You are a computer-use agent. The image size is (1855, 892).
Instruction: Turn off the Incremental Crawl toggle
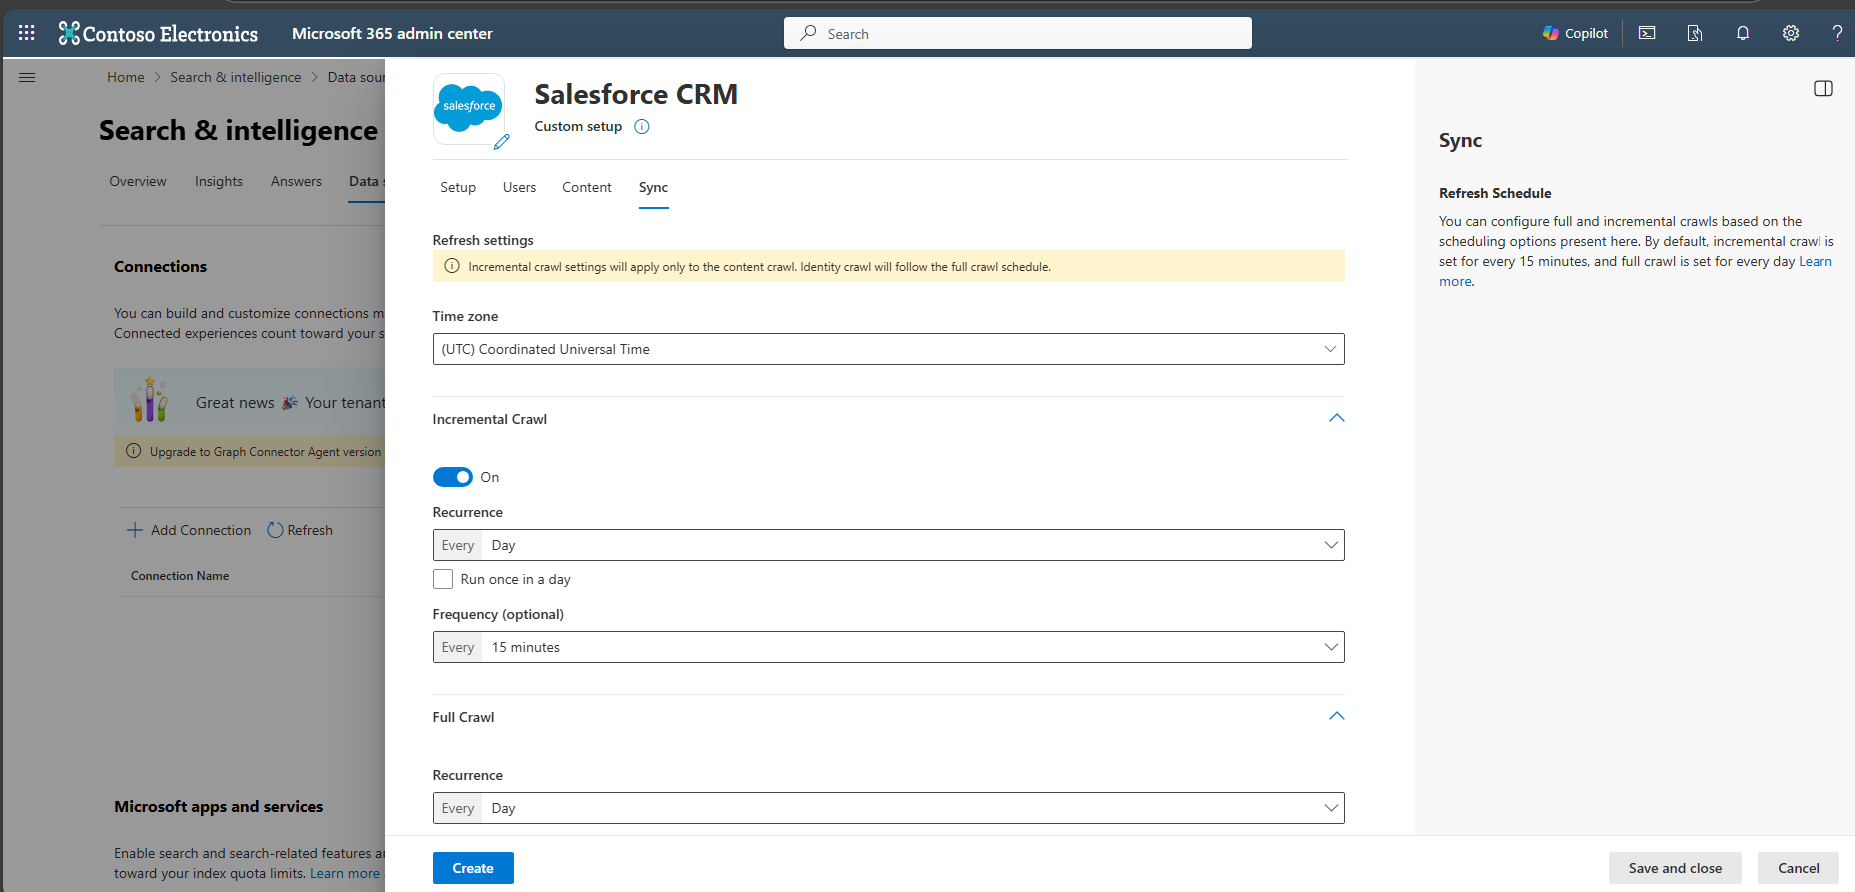click(453, 477)
